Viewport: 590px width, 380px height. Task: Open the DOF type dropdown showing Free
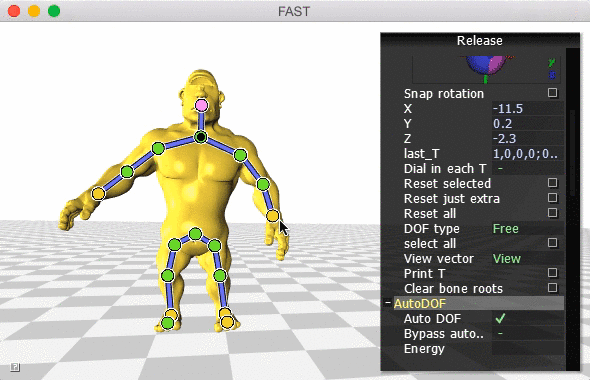point(528,228)
